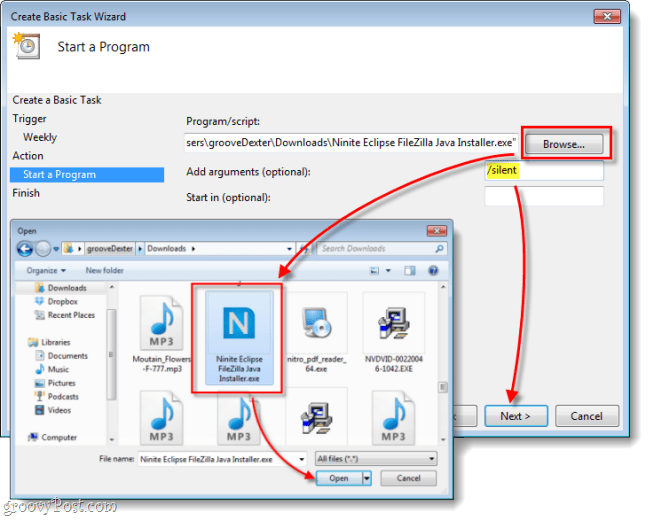Select the Weekly wizard step
Image resolution: width=650 pixels, height=520 pixels.
(x=40, y=137)
